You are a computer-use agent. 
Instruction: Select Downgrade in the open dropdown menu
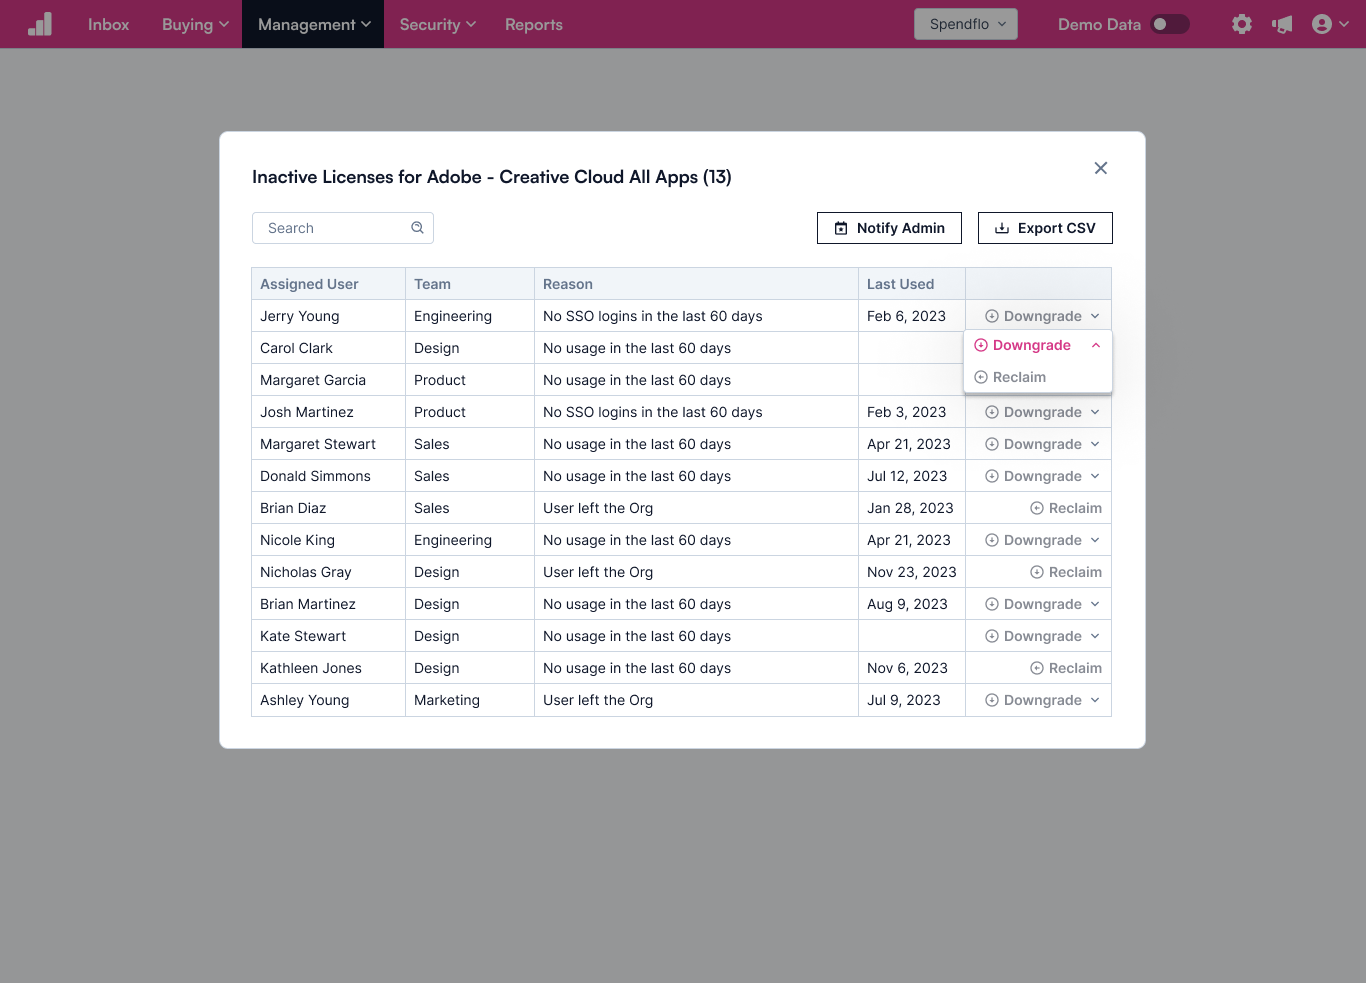tap(1038, 345)
